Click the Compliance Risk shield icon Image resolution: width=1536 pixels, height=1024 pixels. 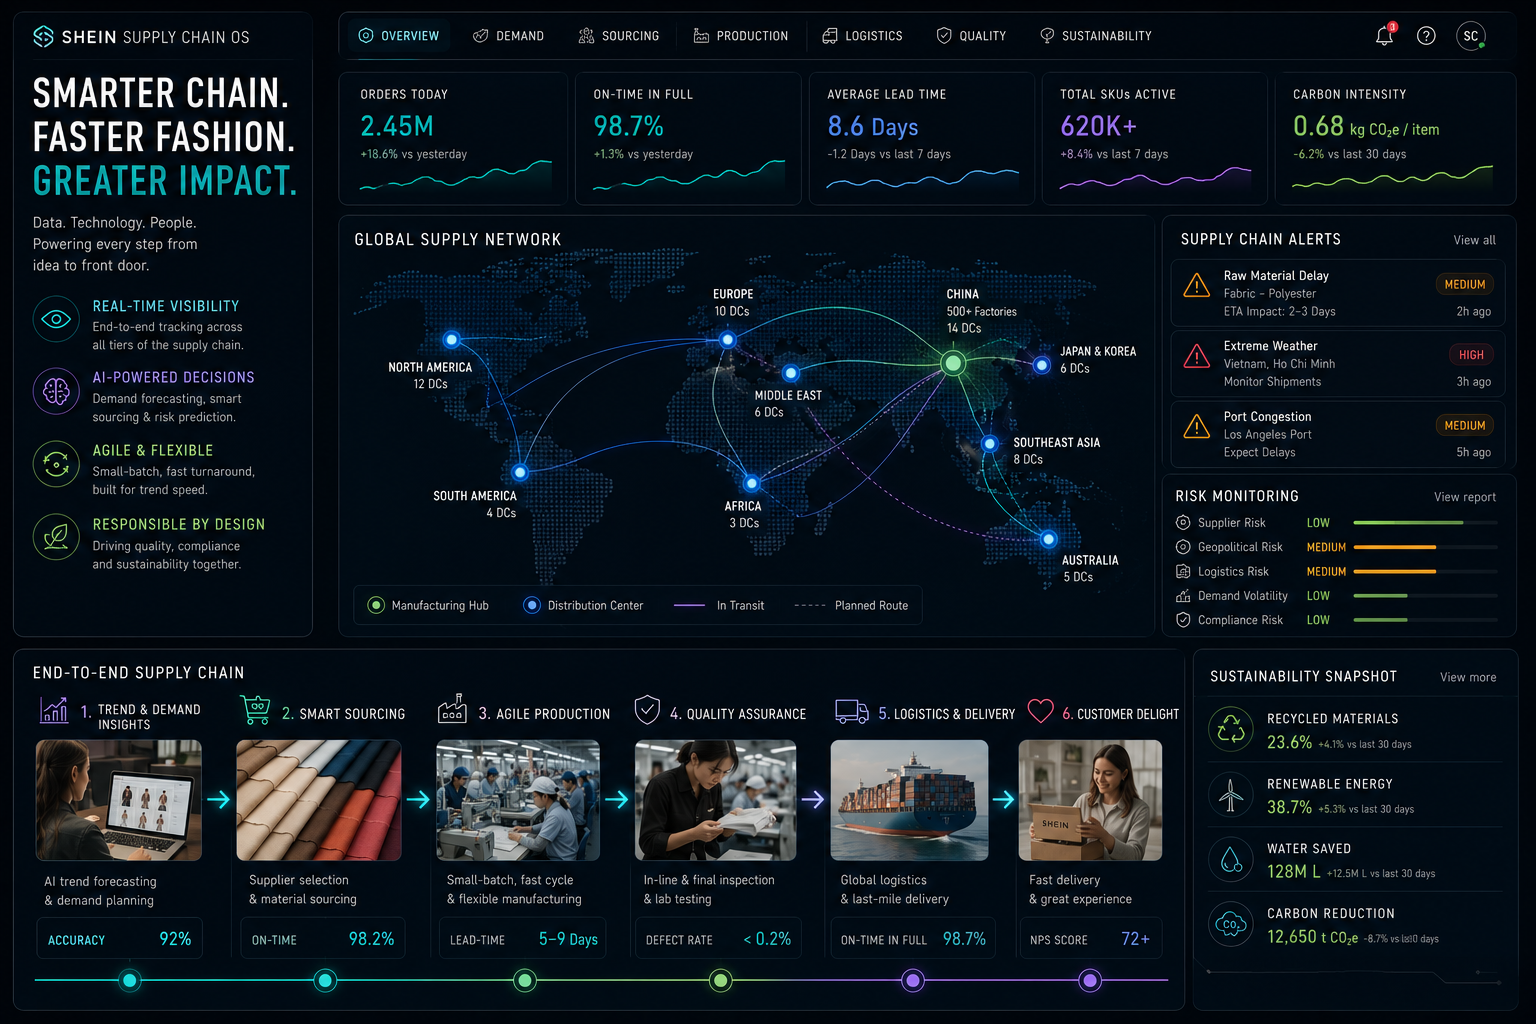(x=1183, y=620)
